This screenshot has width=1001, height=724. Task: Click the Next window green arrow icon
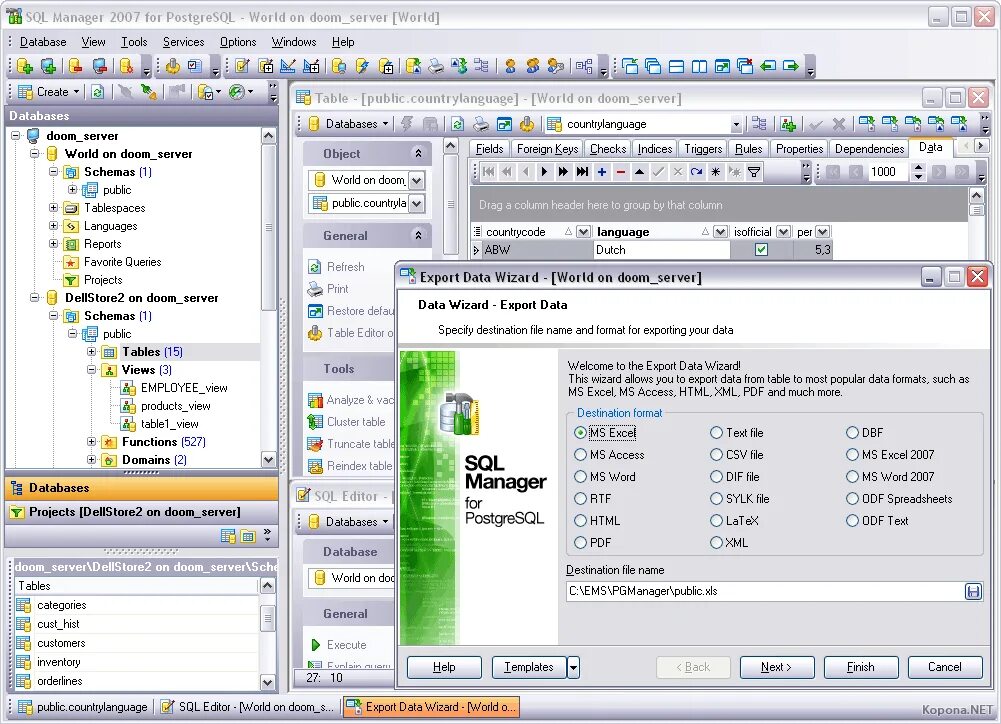coord(791,66)
